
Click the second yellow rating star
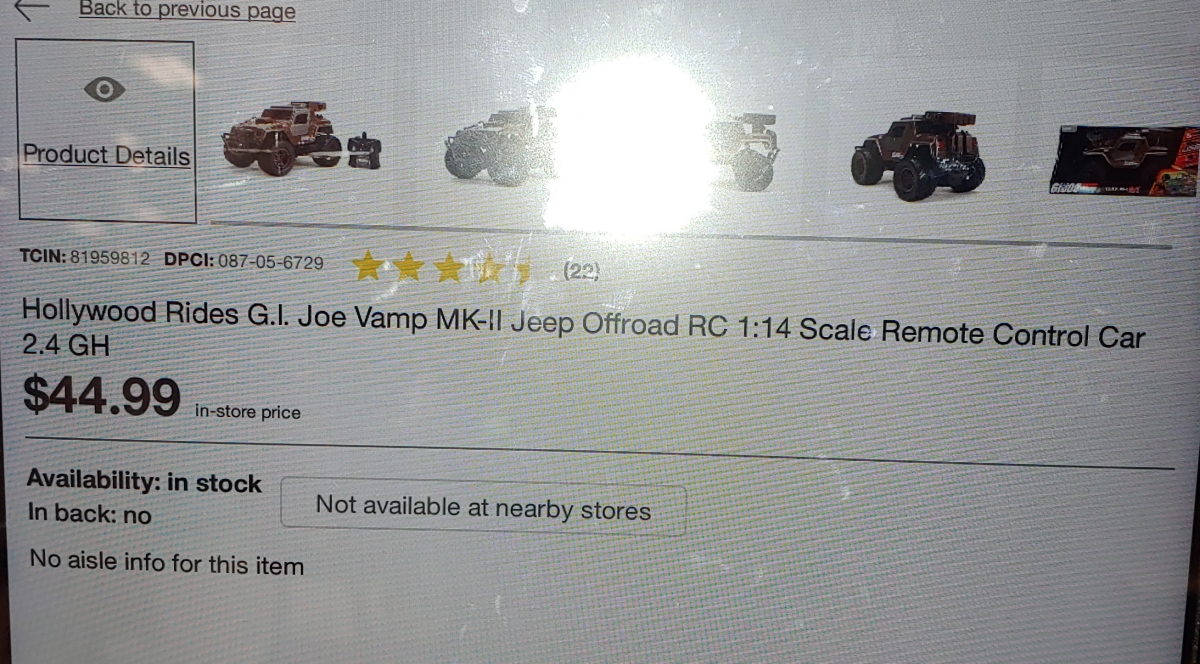pos(408,267)
